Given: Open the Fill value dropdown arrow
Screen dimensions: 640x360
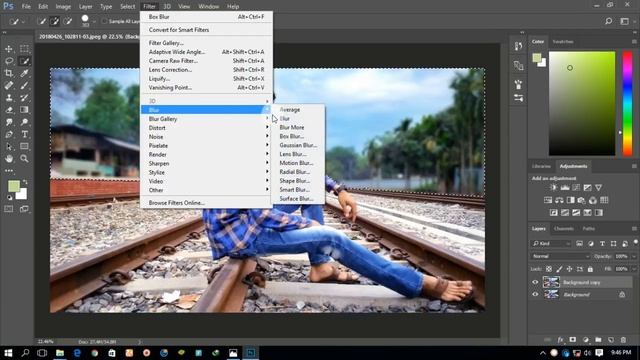Looking at the screenshot, I should pyautogui.click(x=634, y=269).
